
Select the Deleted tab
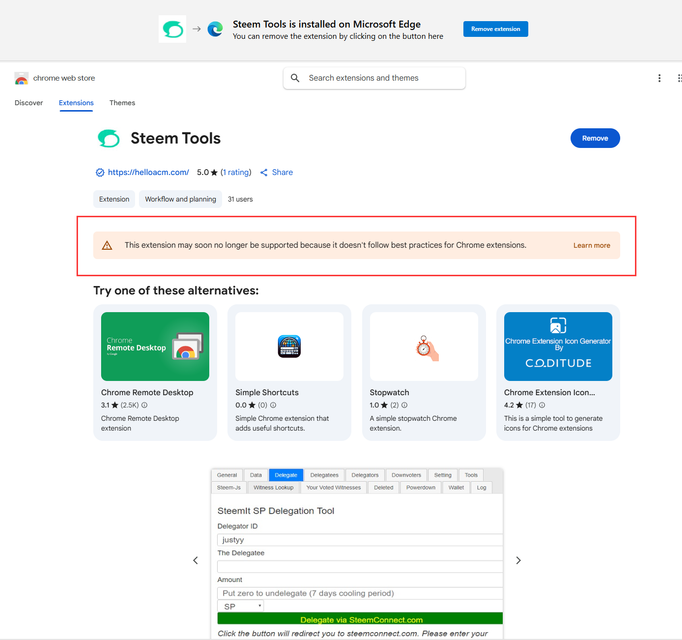click(384, 488)
